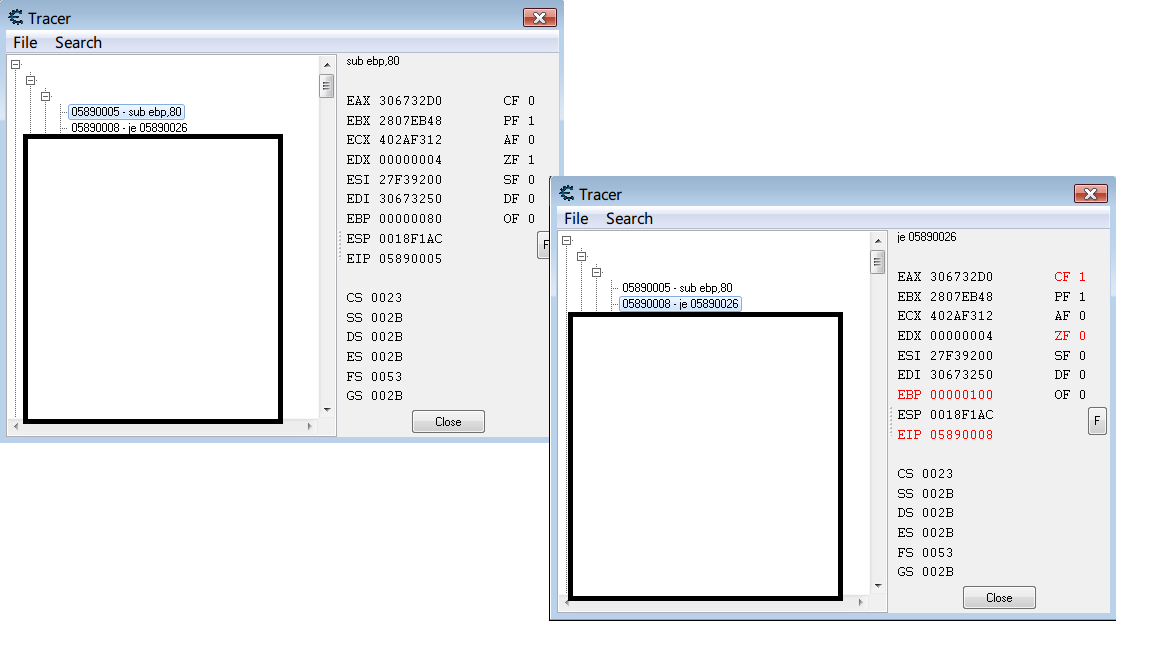The image size is (1152, 648).
Task: Click the scroll-up arrow of the front Tracer tree
Action: pos(877,241)
